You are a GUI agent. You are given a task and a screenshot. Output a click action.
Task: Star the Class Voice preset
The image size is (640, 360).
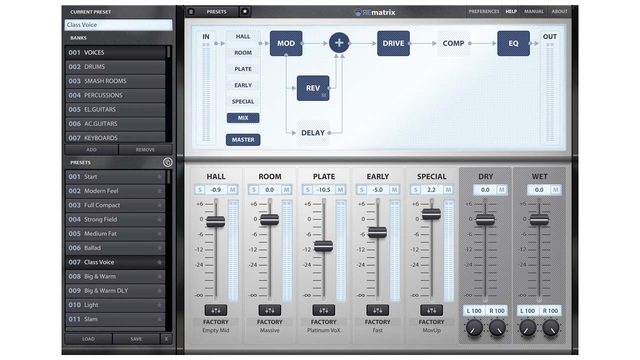point(160,262)
